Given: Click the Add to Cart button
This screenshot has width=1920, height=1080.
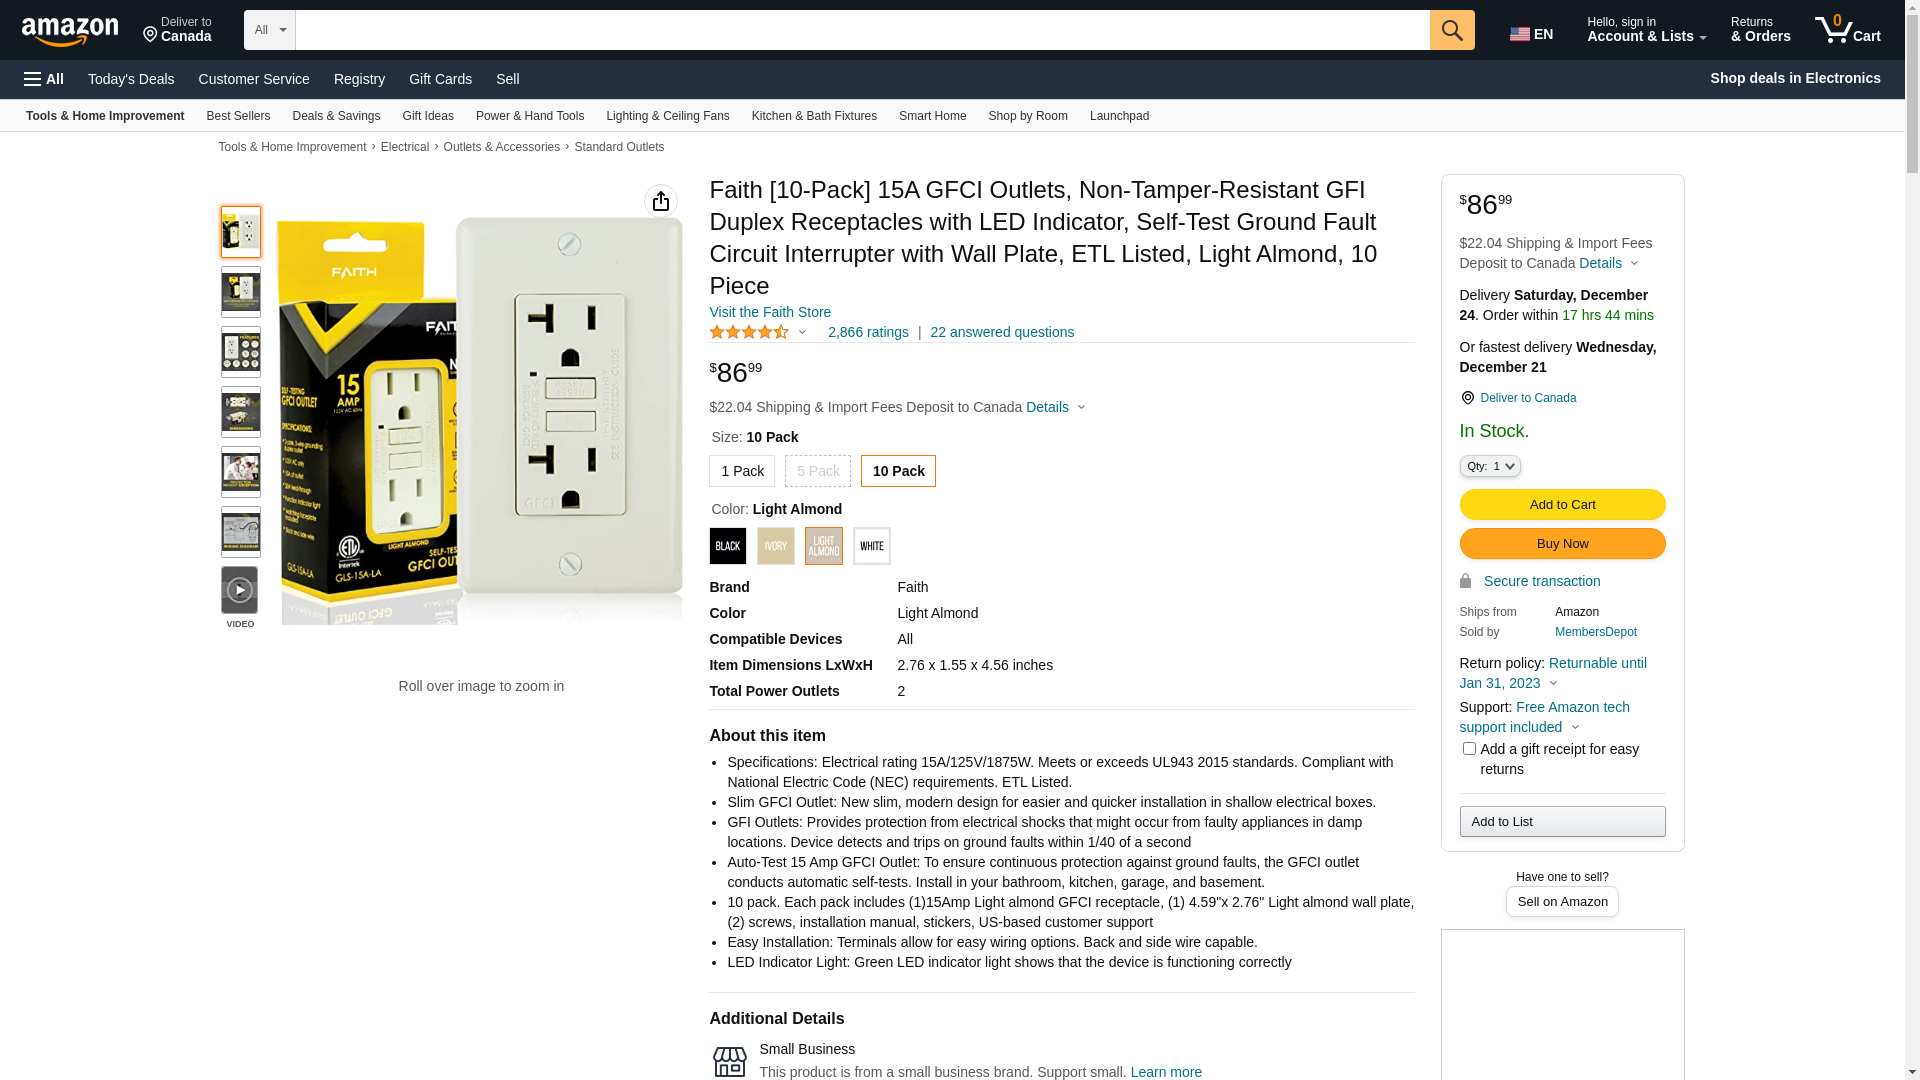Looking at the screenshot, I should (x=1562, y=505).
